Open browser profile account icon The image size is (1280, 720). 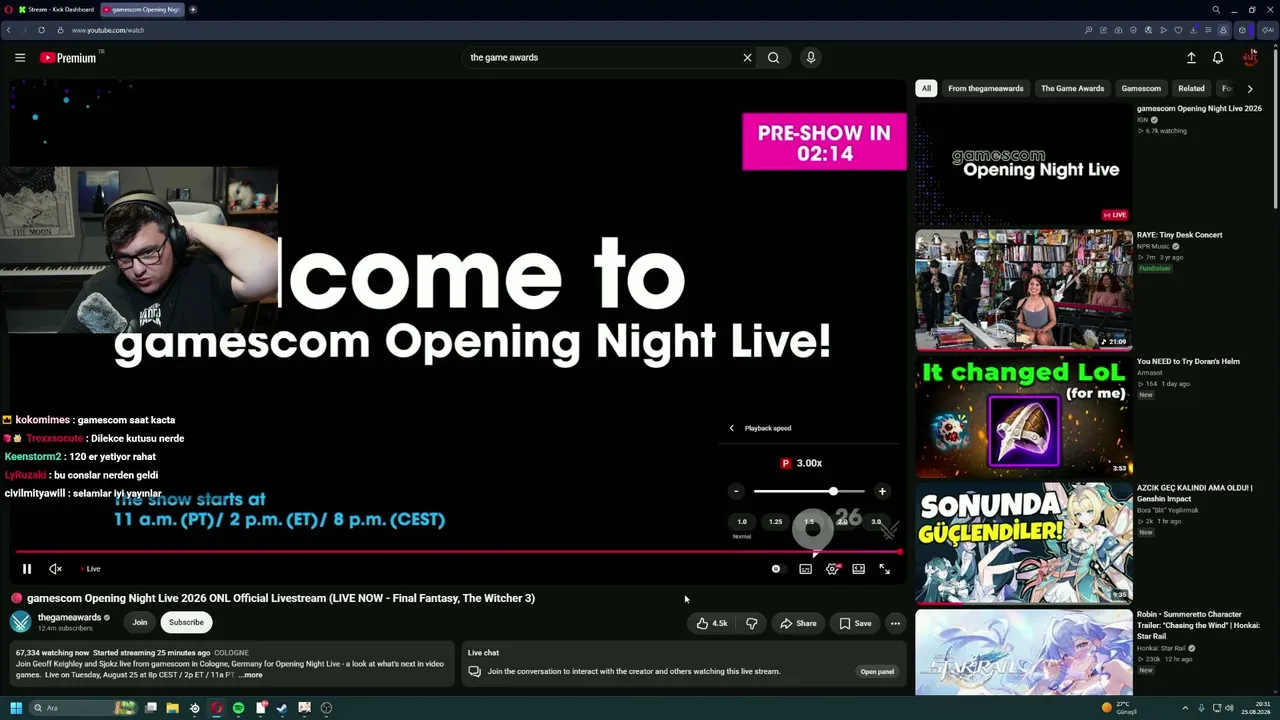1222,30
